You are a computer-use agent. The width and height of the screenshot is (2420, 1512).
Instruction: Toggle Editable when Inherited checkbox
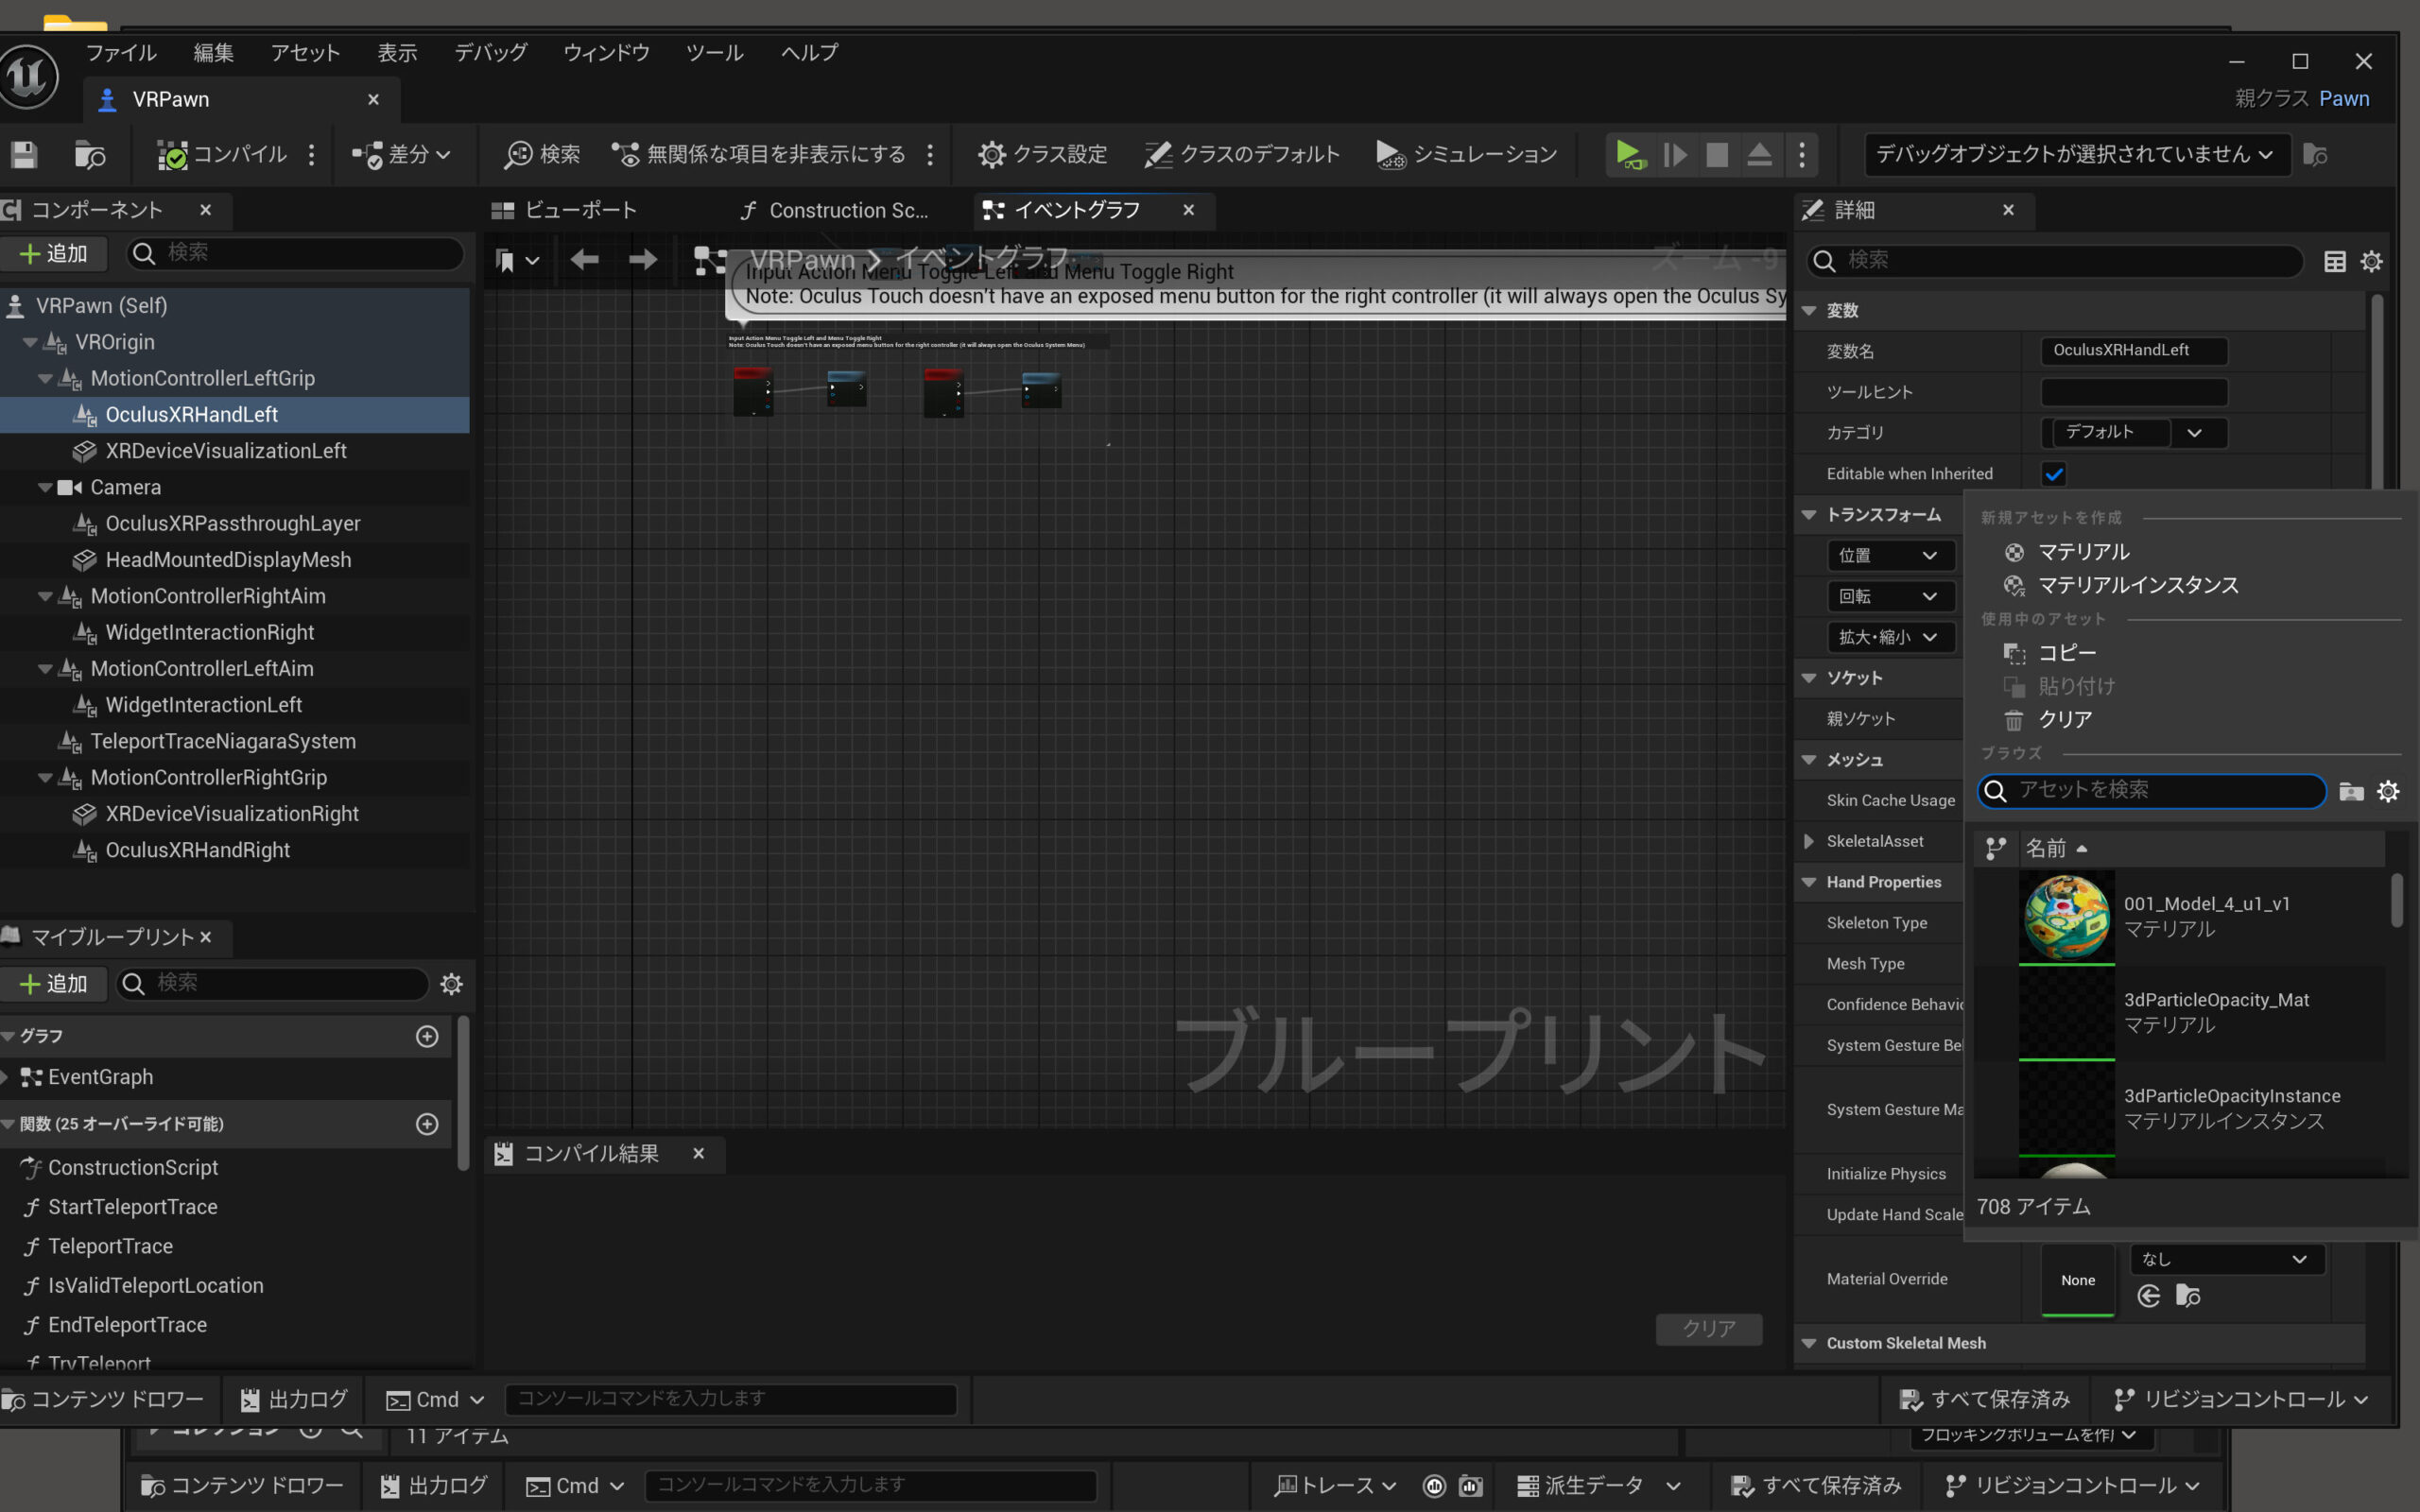click(x=2054, y=474)
